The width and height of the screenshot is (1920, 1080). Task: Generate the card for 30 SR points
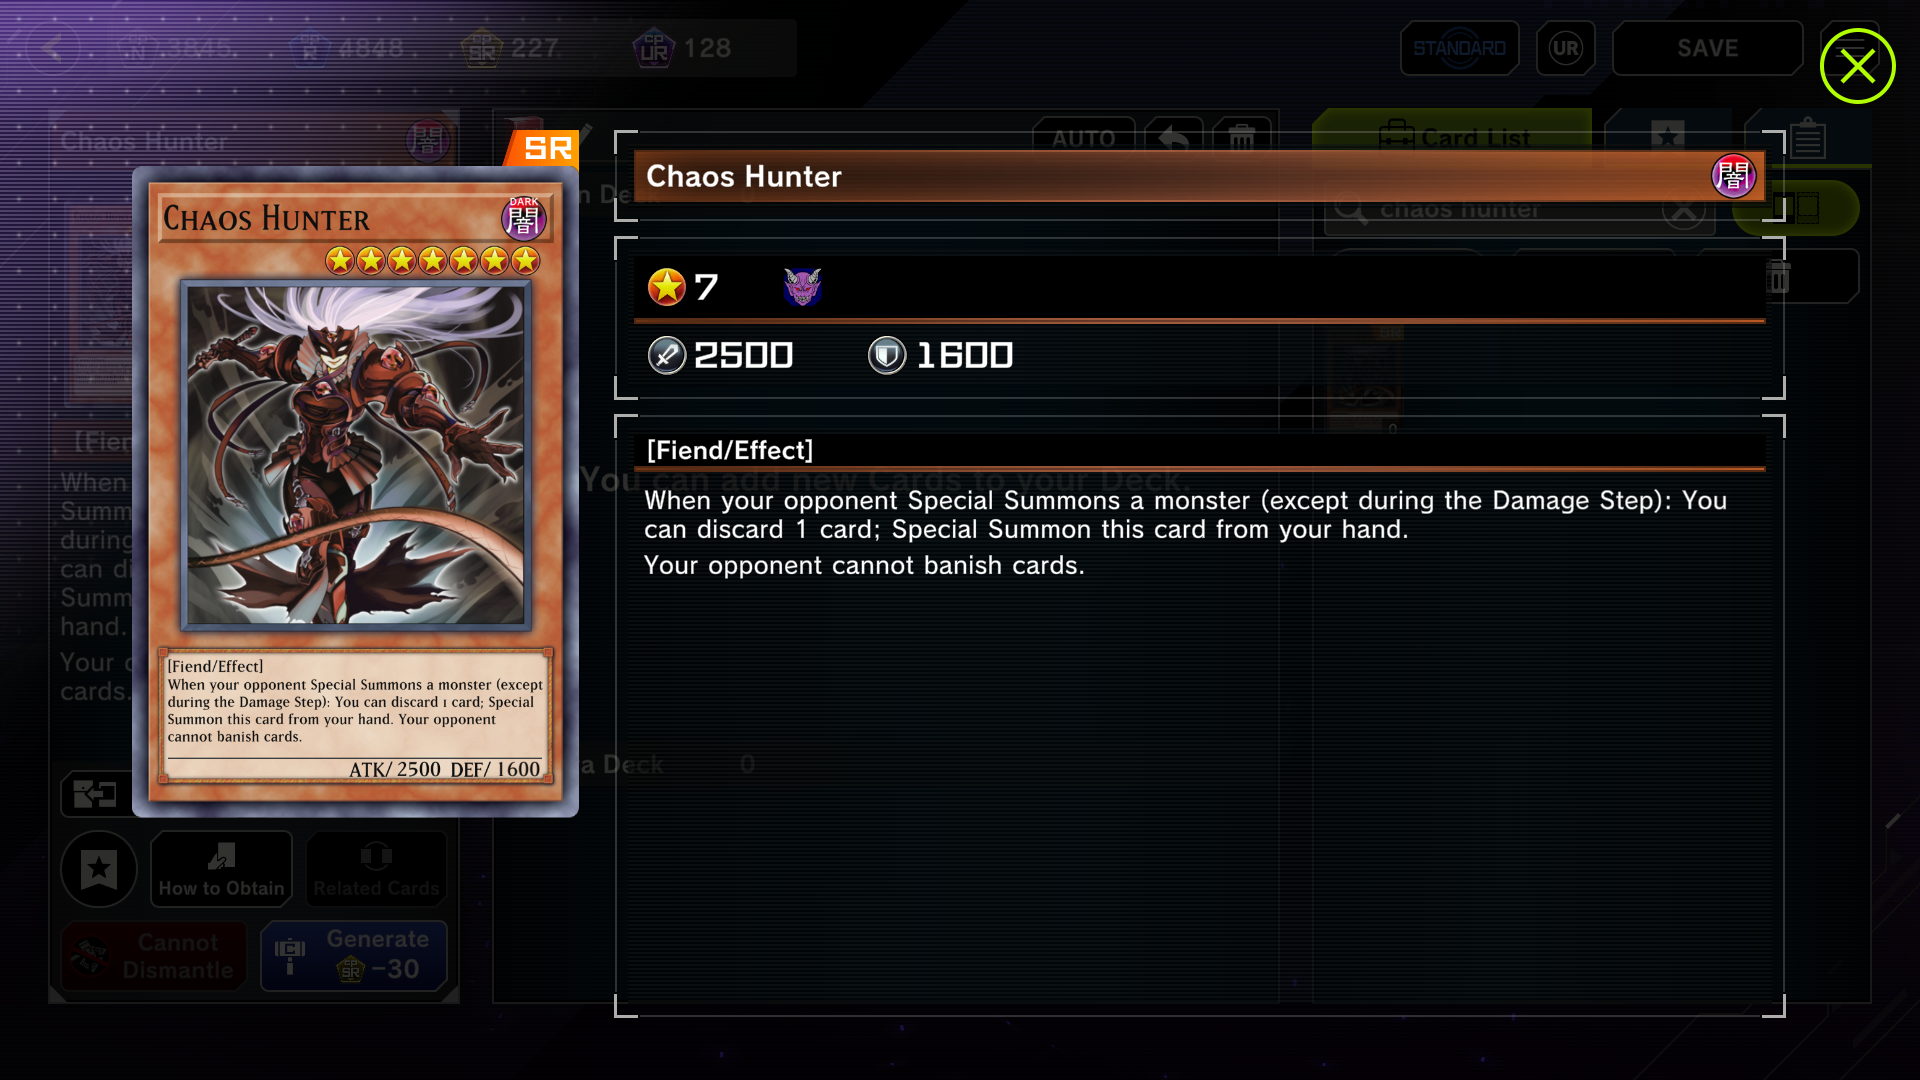tap(354, 955)
